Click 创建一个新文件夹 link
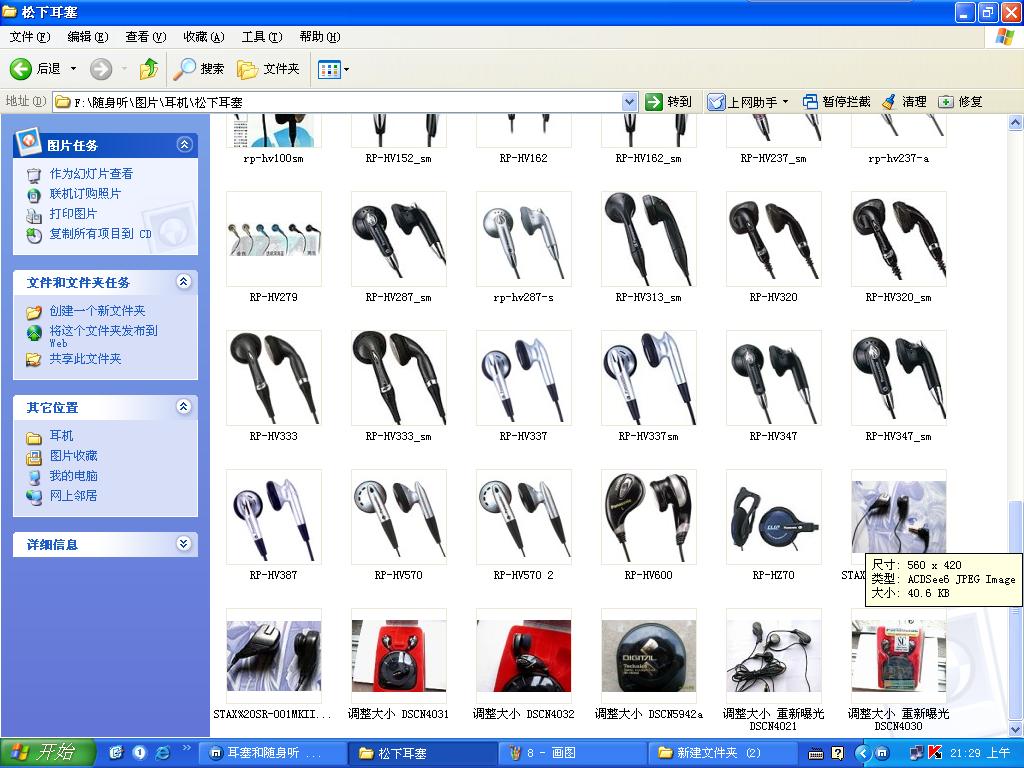Screen dimensions: 1024x768 pos(97,311)
